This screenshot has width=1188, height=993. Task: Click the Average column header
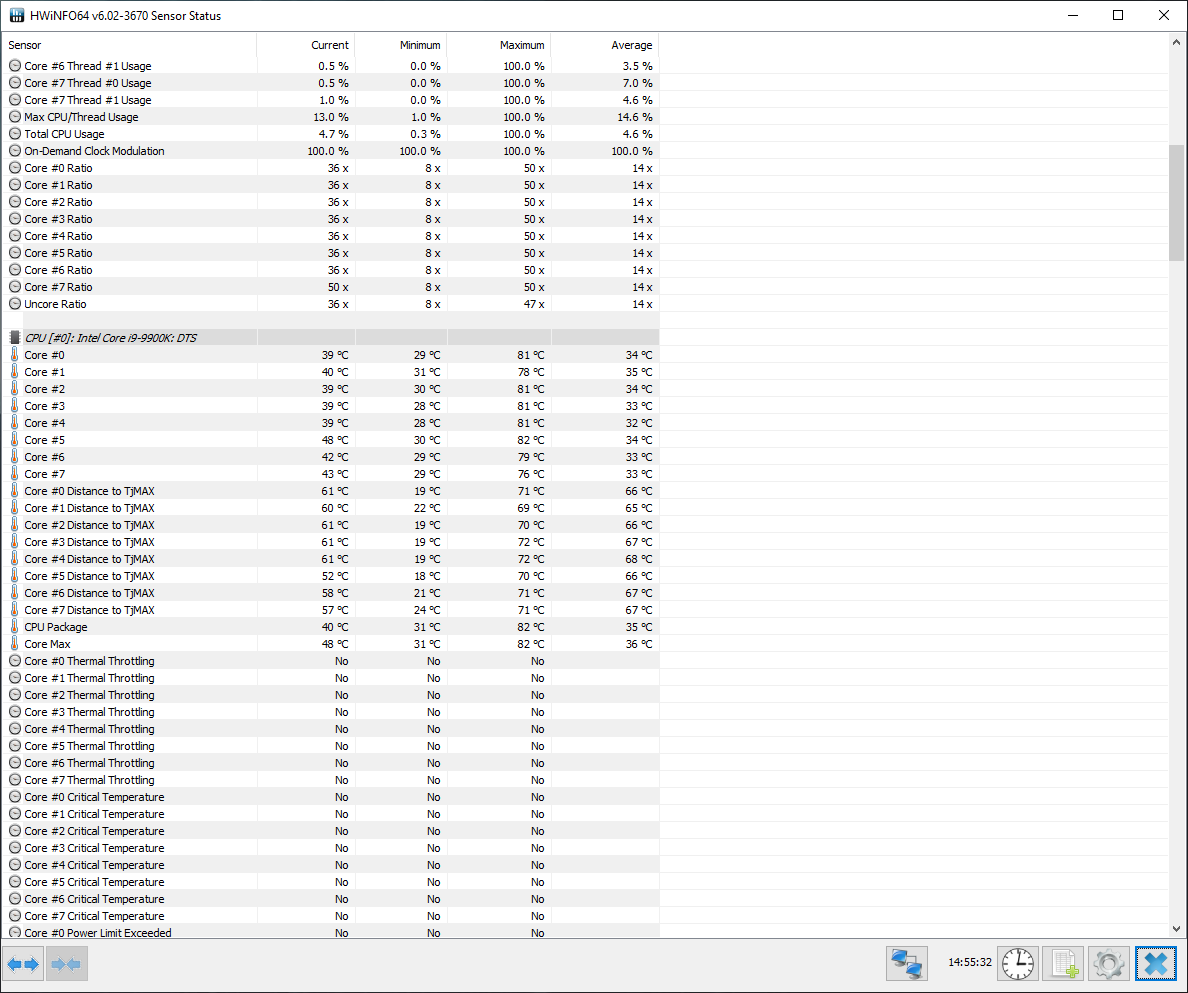click(605, 45)
